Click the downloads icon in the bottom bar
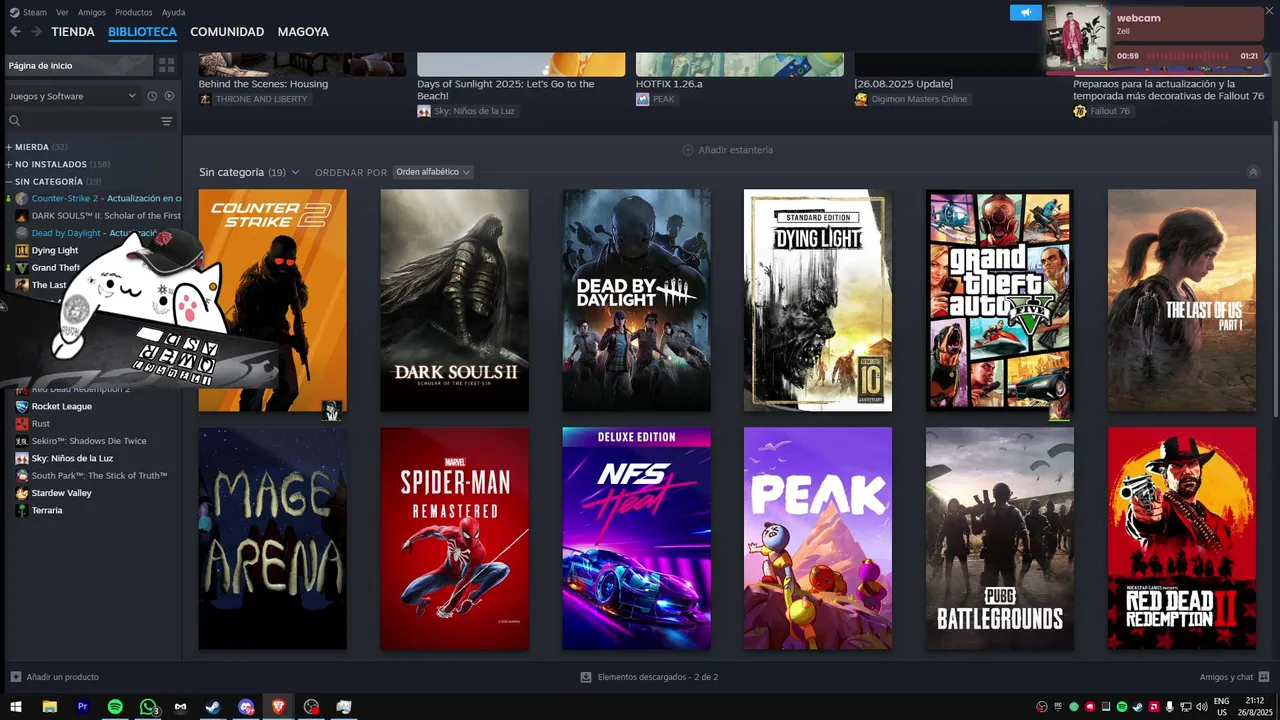Viewport: 1280px width, 720px height. (586, 677)
